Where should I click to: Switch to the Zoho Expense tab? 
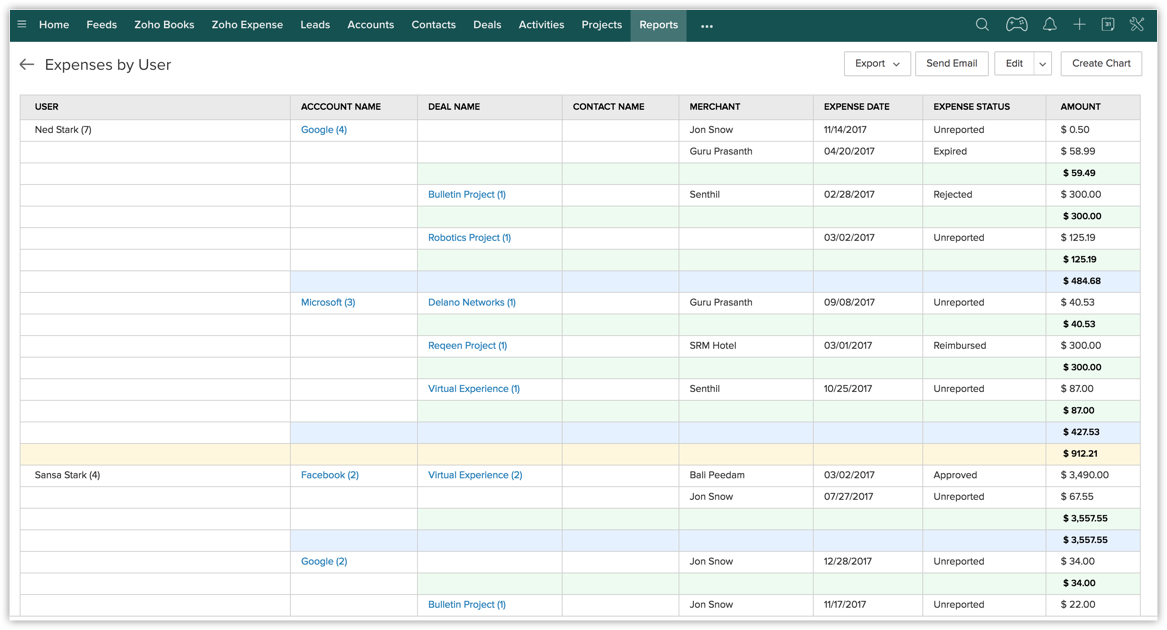coord(247,25)
